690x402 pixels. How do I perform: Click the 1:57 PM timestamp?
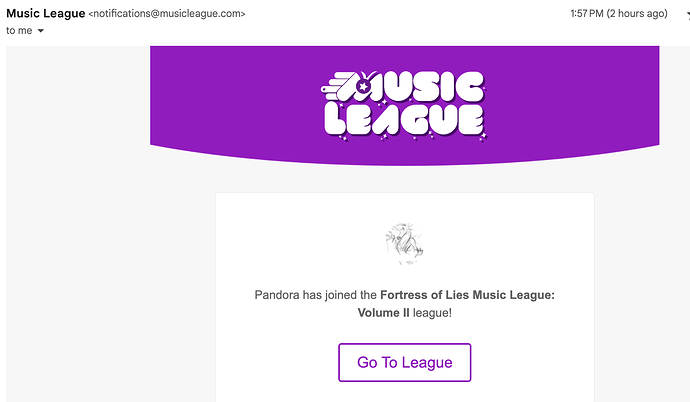pyautogui.click(x=587, y=14)
